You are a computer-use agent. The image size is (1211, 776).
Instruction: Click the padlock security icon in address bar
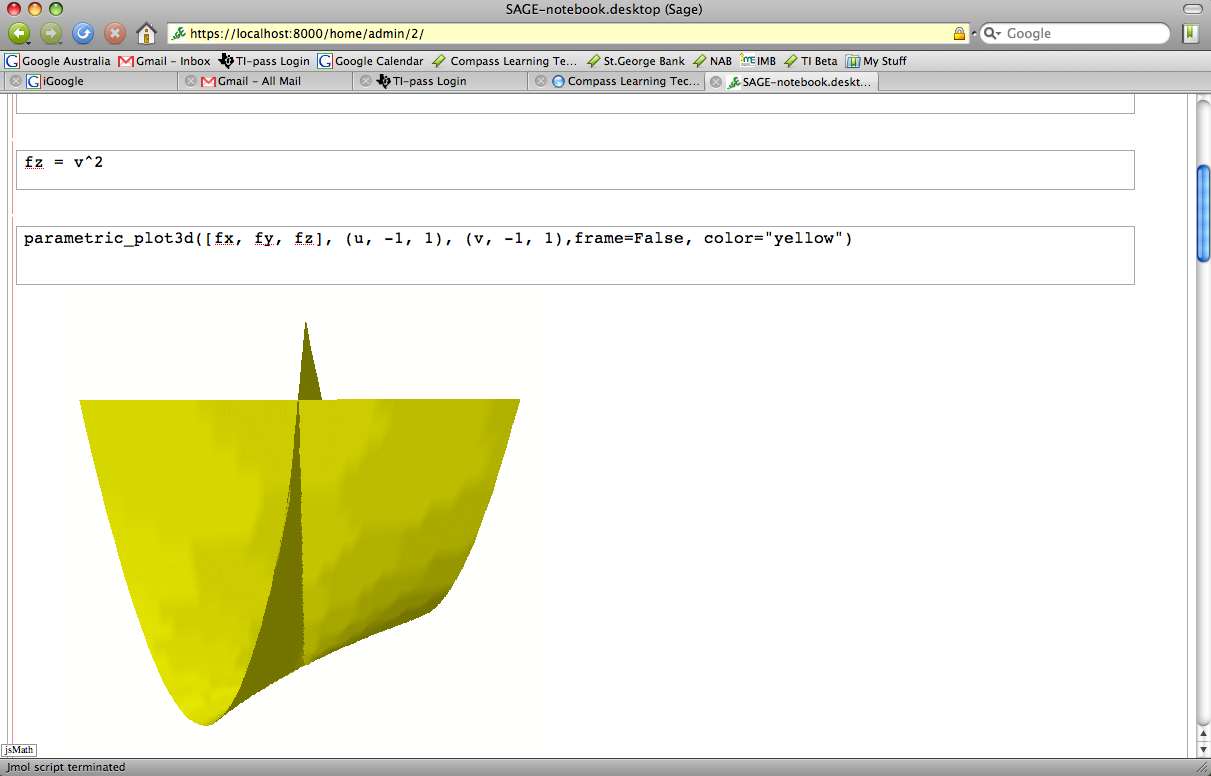[x=959, y=33]
